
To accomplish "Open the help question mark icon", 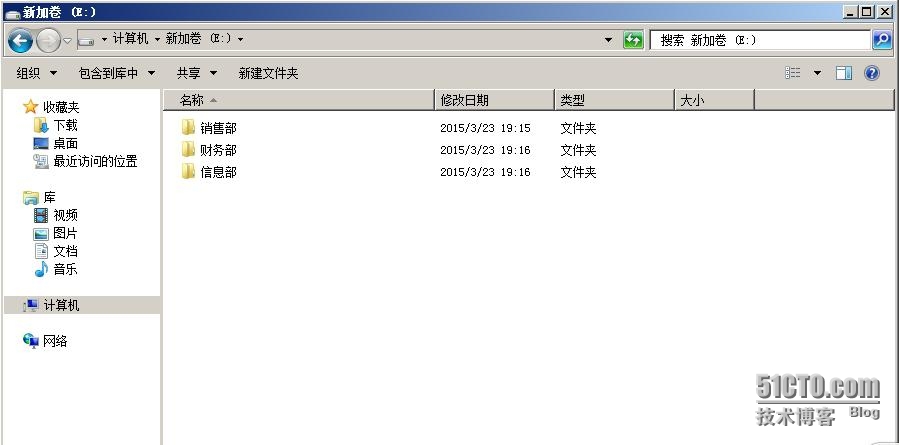I will coord(871,73).
